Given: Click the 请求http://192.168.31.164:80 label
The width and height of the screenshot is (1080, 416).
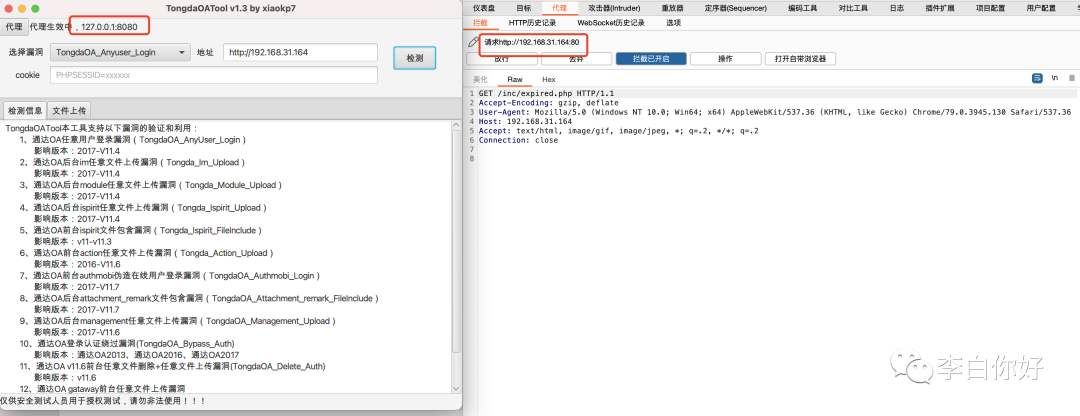Looking at the screenshot, I should 530,42.
